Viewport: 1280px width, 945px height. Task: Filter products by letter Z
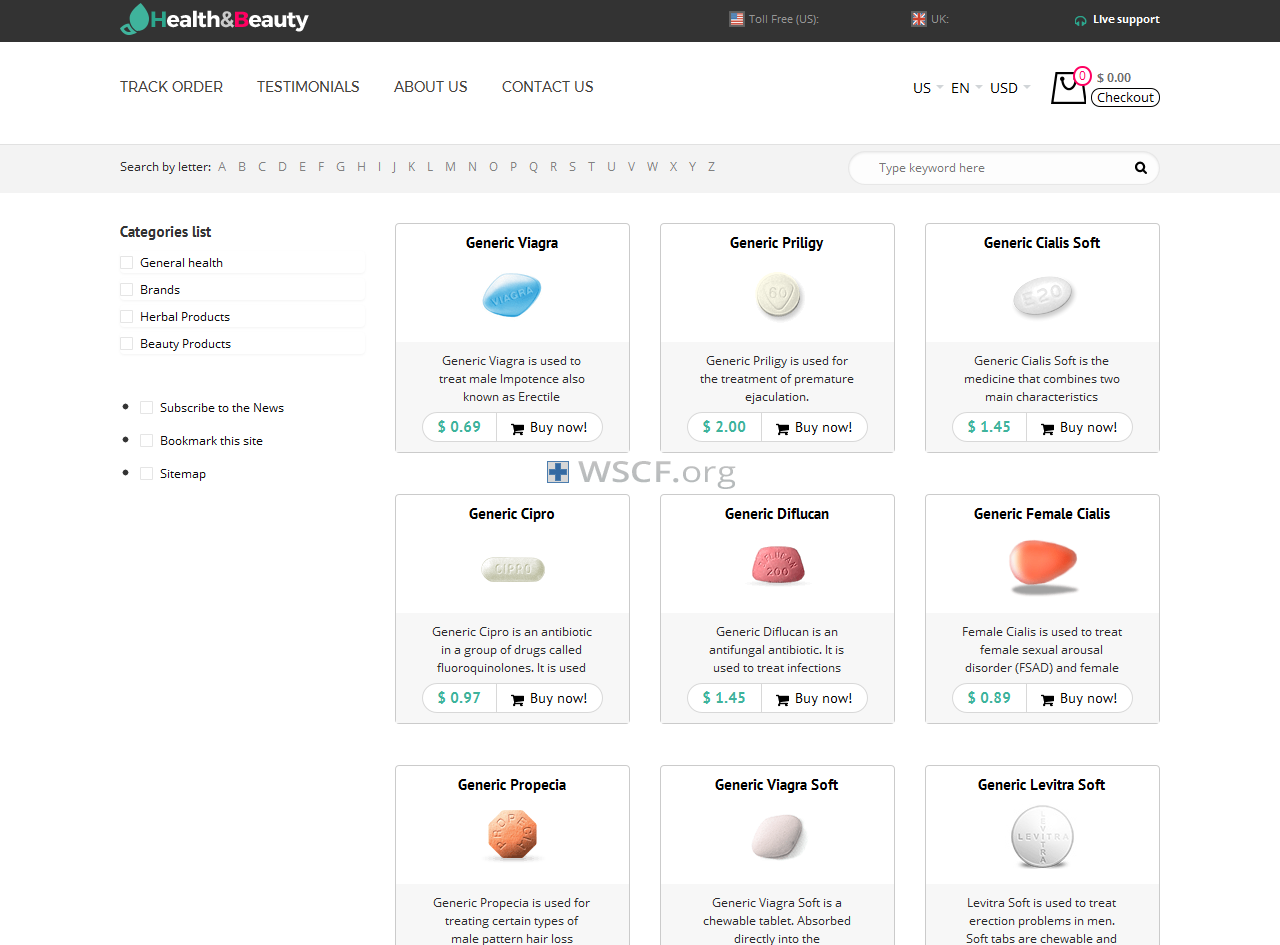(x=711, y=167)
